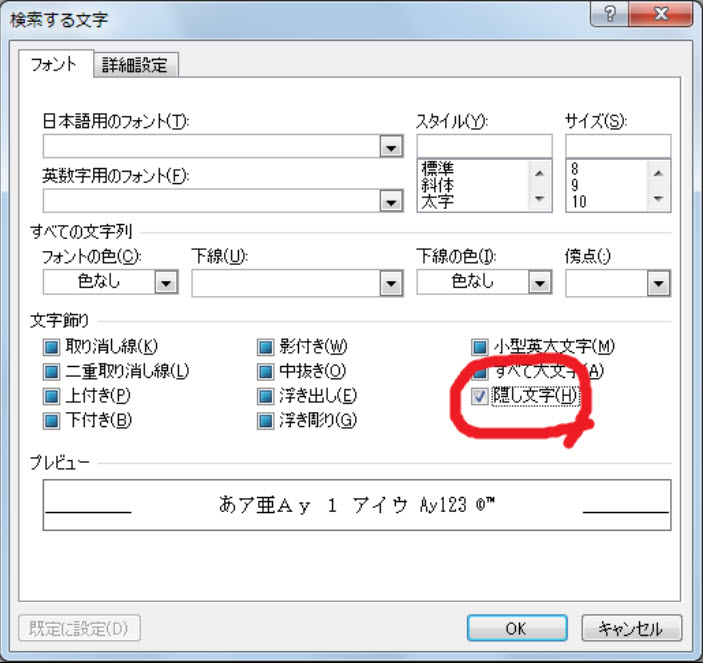Open the 下線 style dropdown
The image size is (703, 663).
(x=391, y=284)
